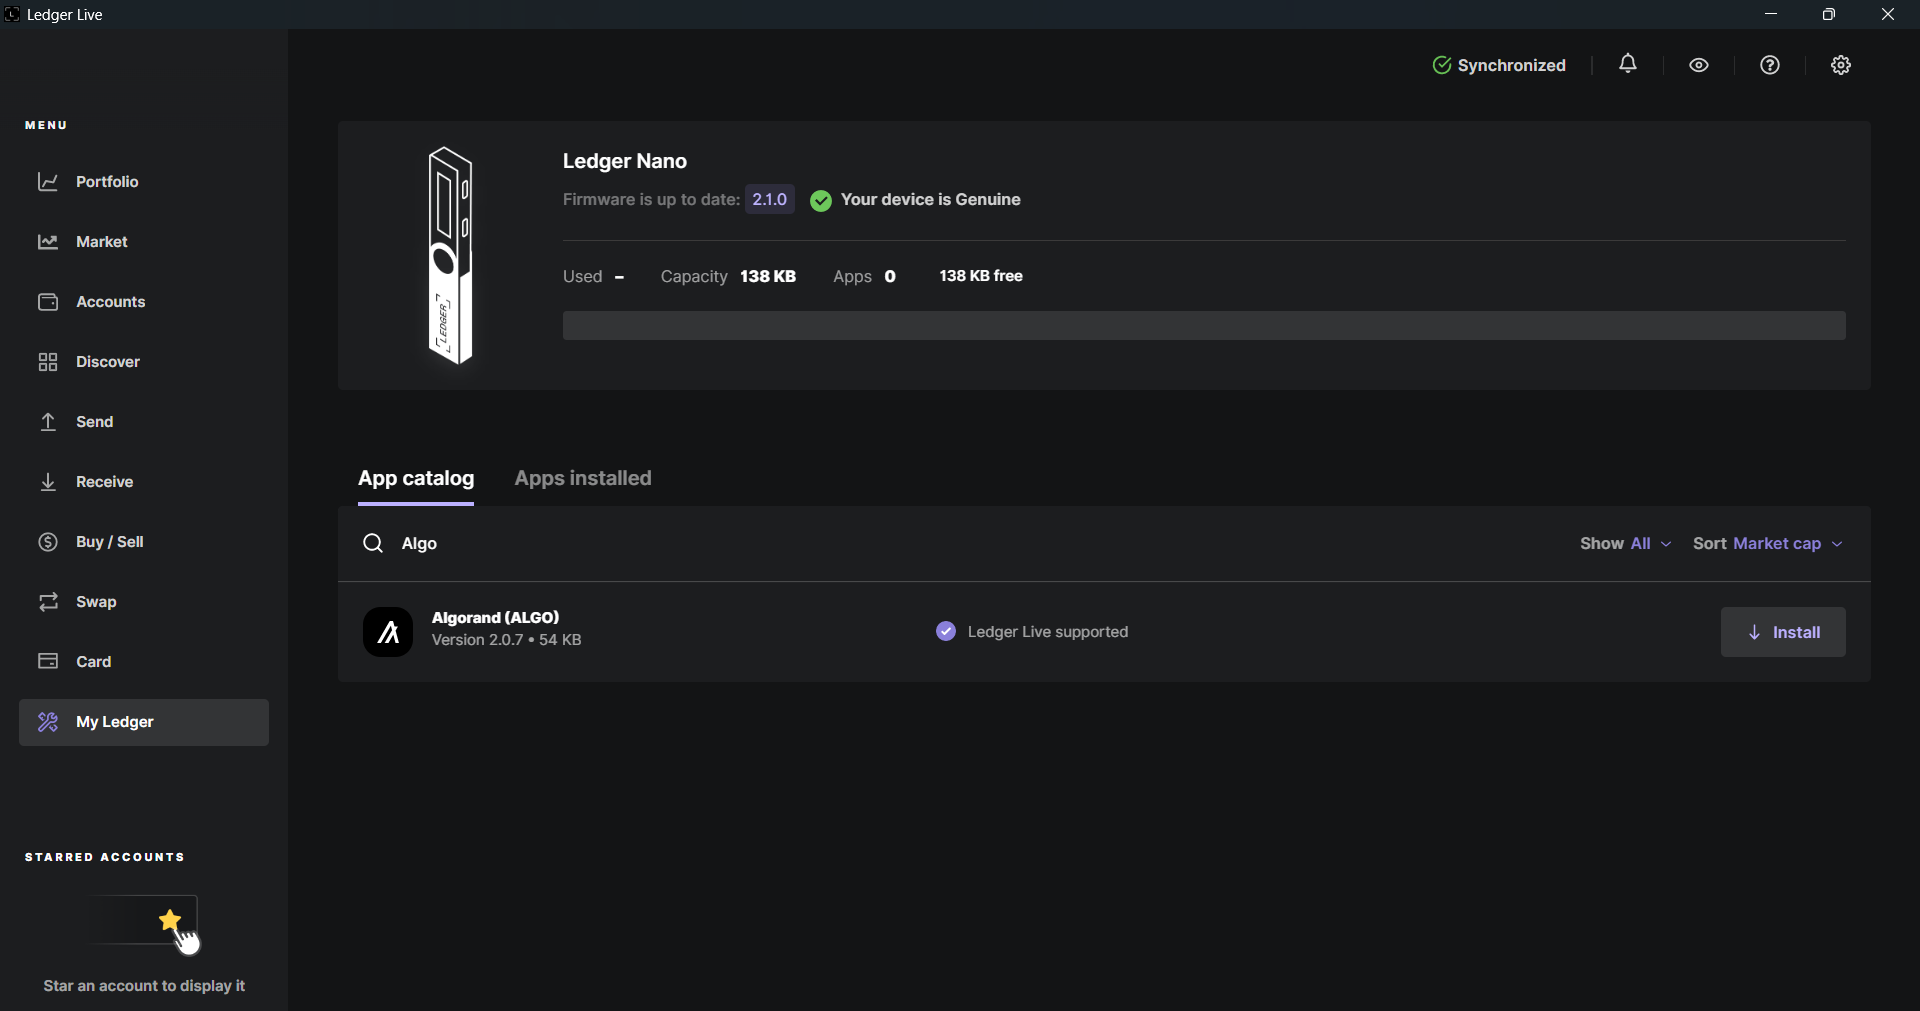Go to the Swap section
This screenshot has height=1011, width=1920.
pyautogui.click(x=96, y=602)
